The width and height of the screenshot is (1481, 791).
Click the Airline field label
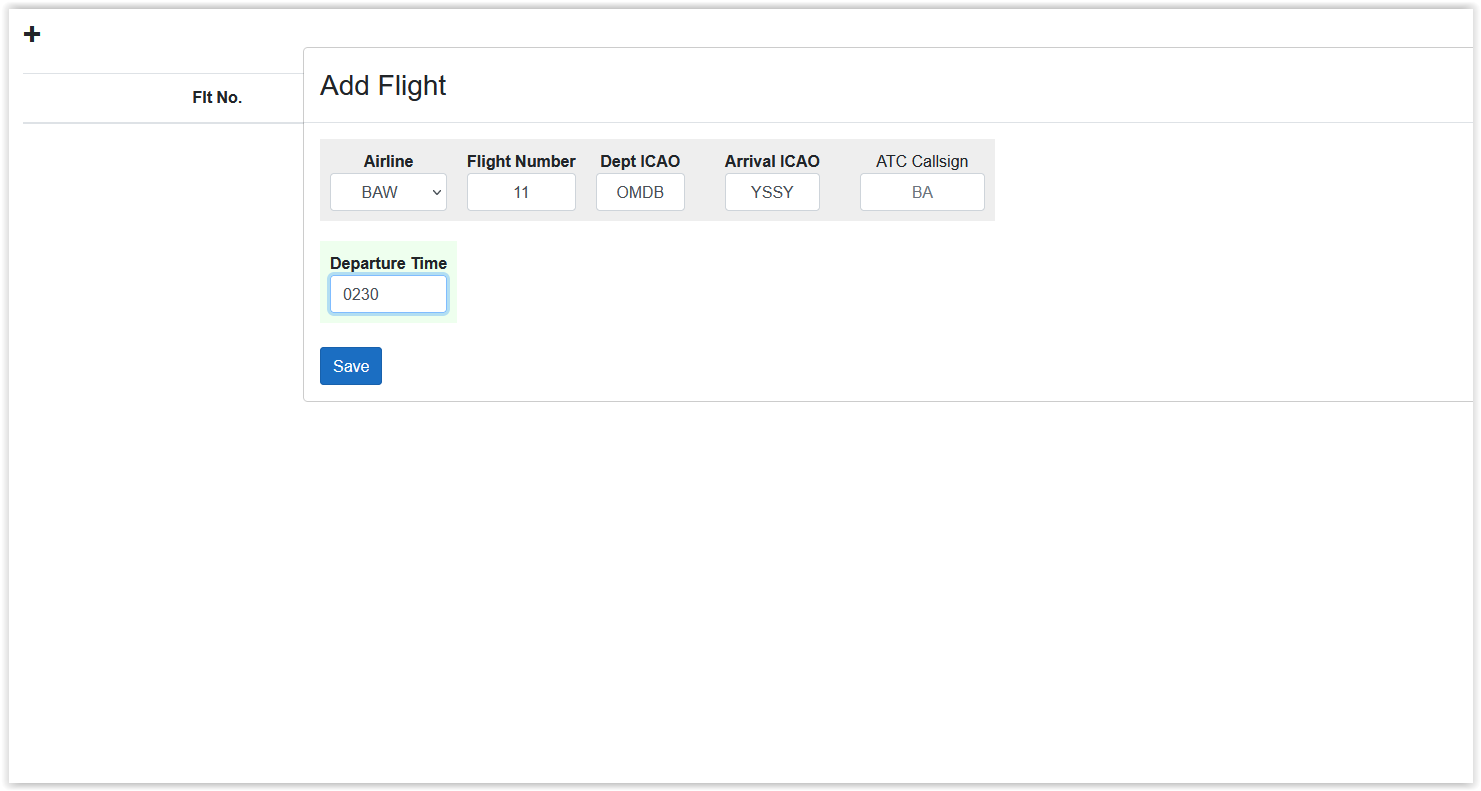[x=388, y=161]
